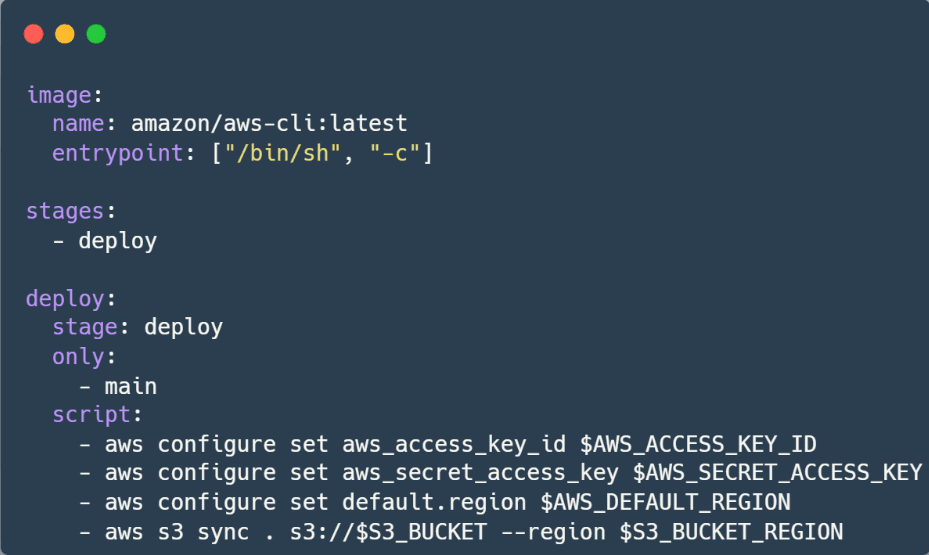This screenshot has height=555, width=929.
Task: Click the yellow minimize window dot
Action: pyautogui.click(x=65, y=34)
